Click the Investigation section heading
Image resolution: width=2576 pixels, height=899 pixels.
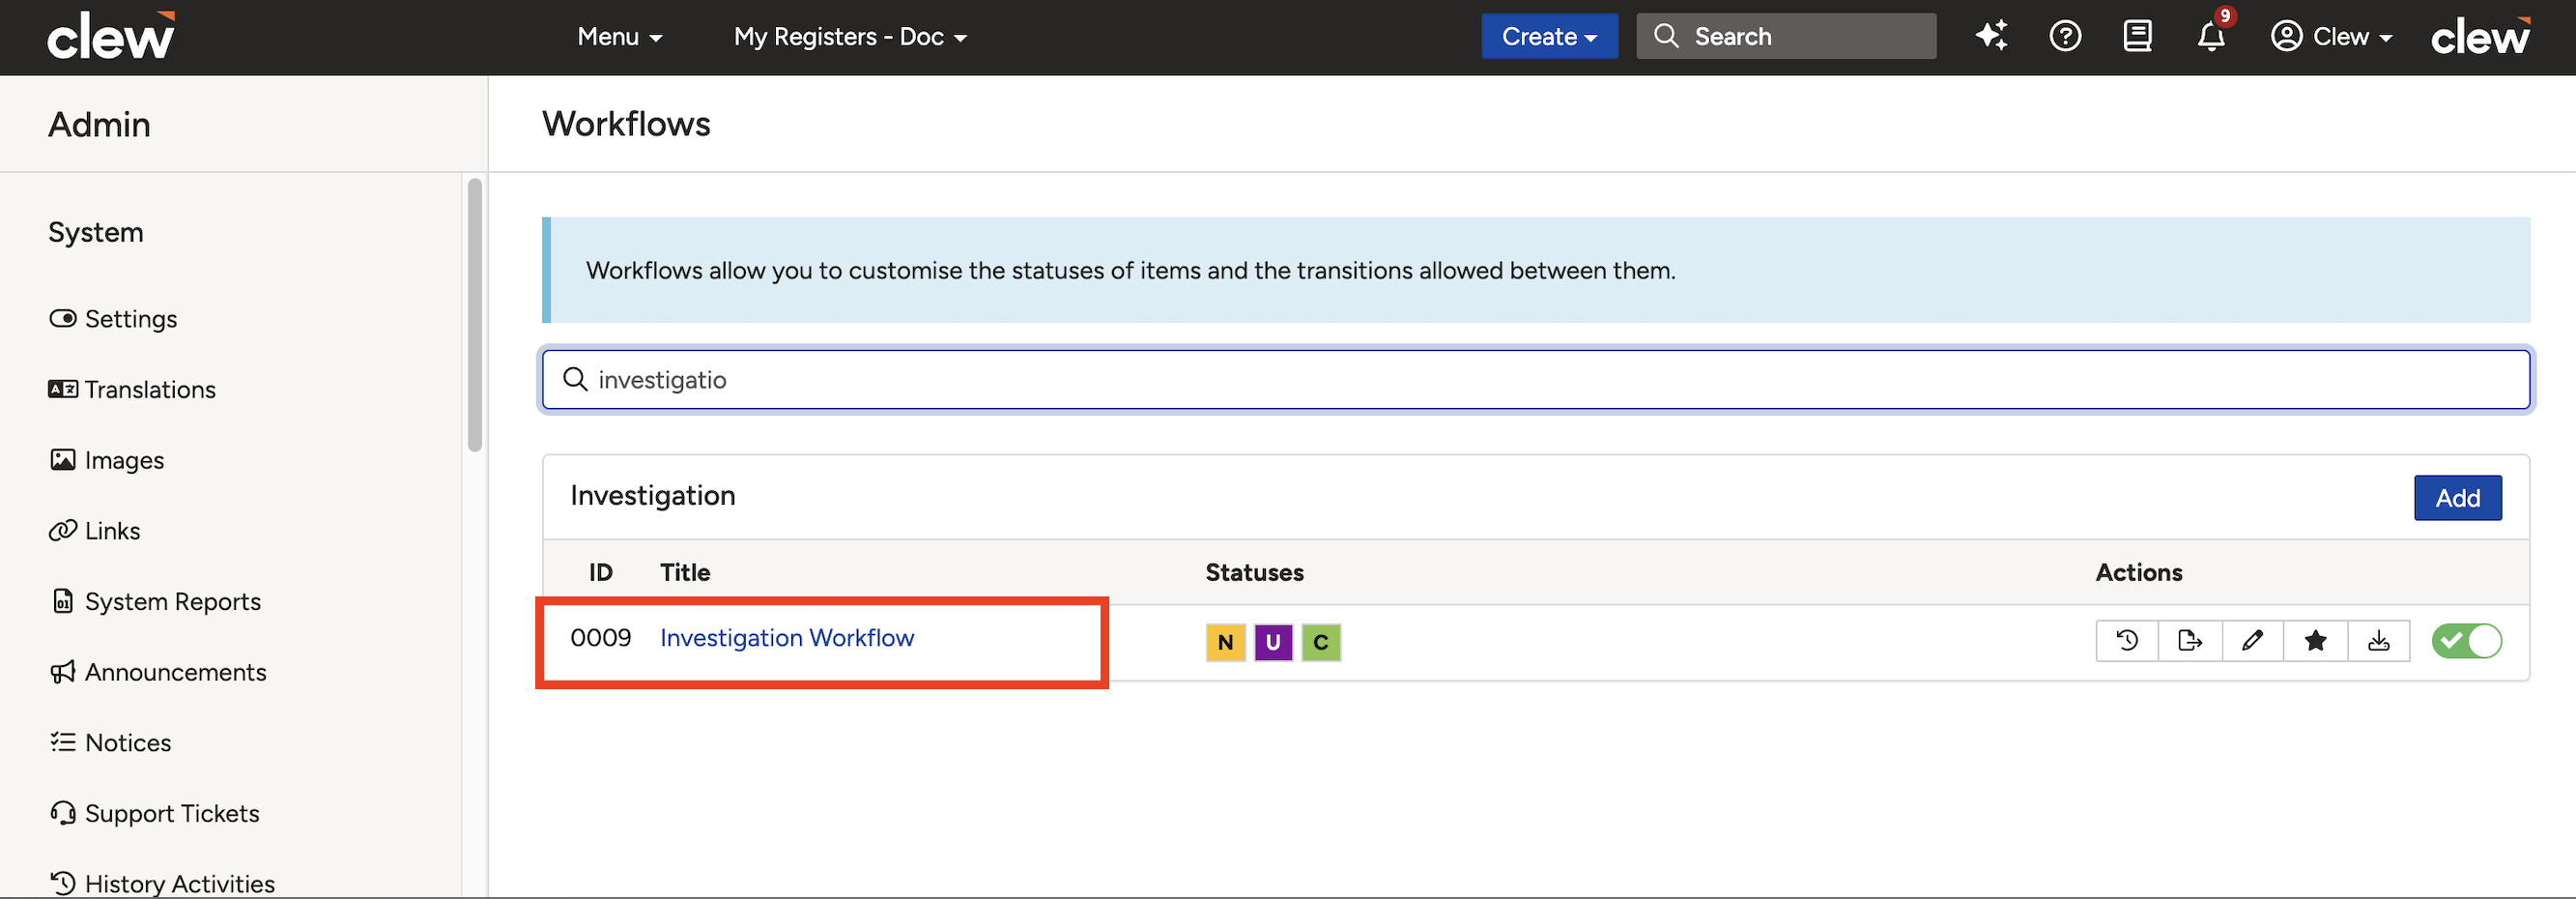coord(653,496)
